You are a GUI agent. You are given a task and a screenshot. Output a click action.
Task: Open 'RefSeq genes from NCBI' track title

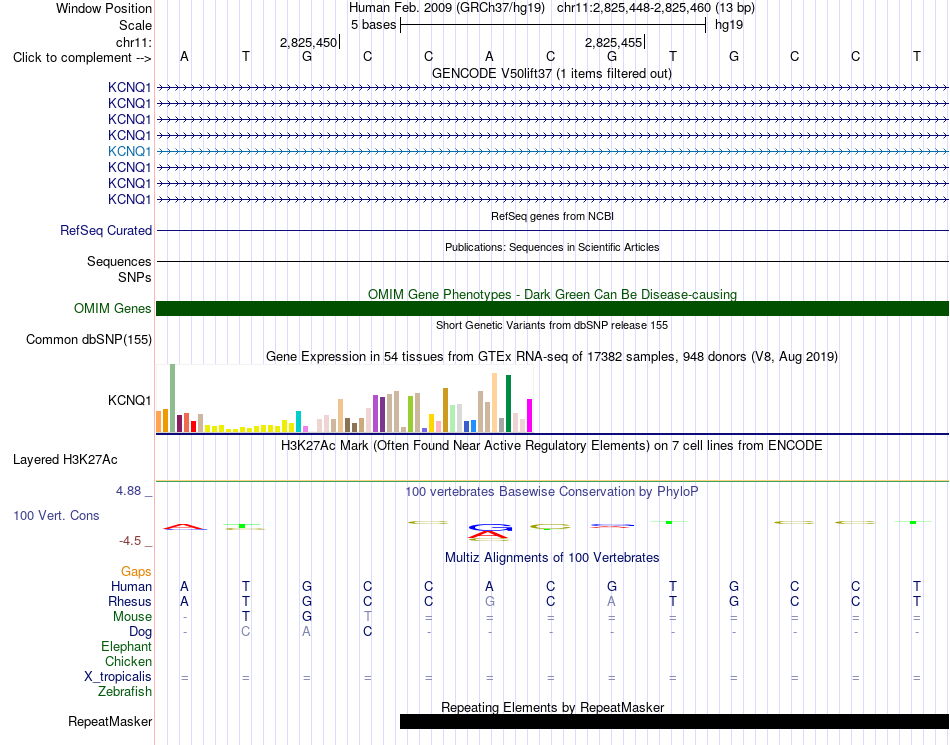(553, 216)
